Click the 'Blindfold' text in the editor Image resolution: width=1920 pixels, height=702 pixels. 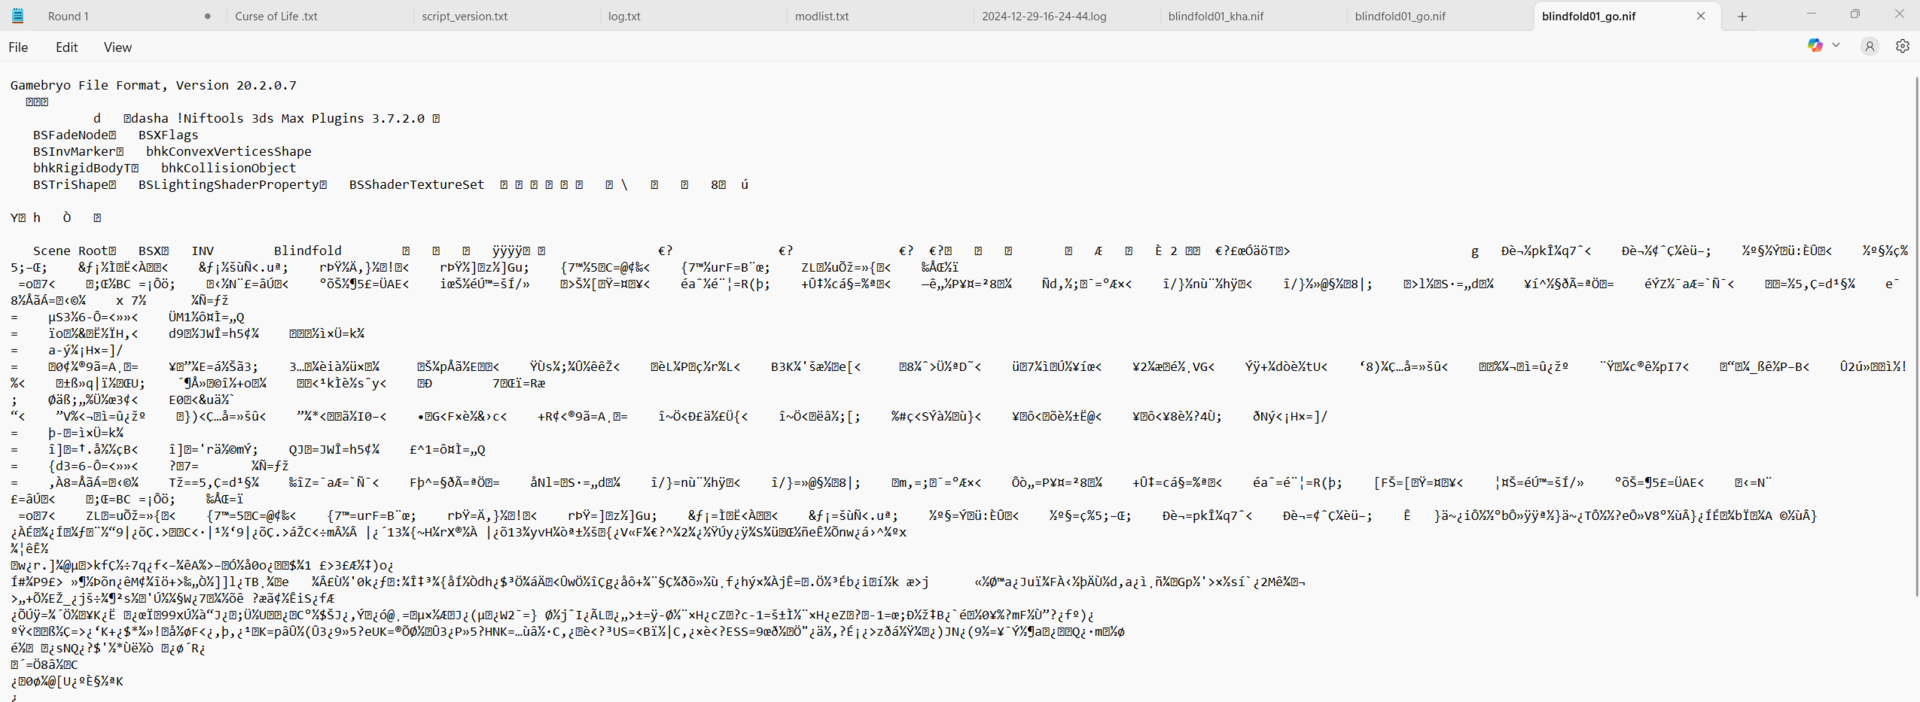(308, 251)
